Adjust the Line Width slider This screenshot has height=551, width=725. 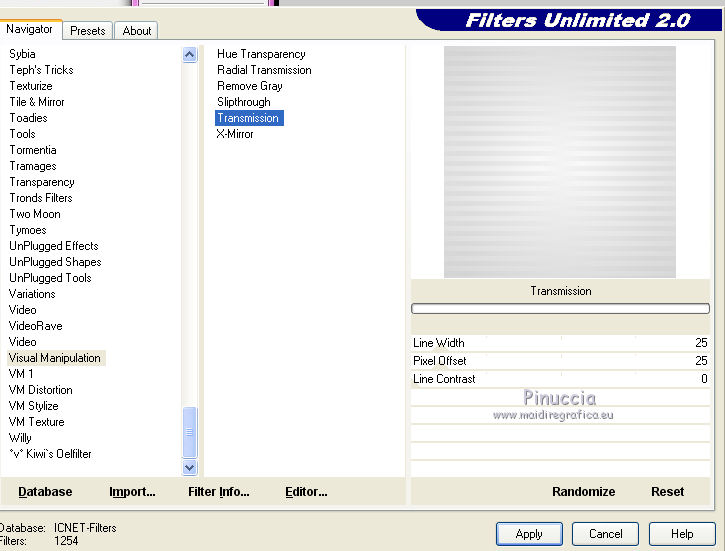pos(560,343)
